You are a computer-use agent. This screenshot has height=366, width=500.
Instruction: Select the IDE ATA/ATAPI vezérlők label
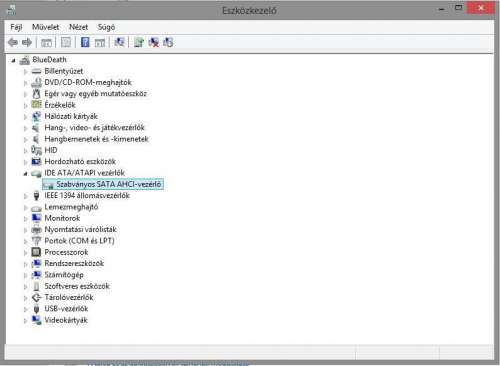click(x=84, y=173)
